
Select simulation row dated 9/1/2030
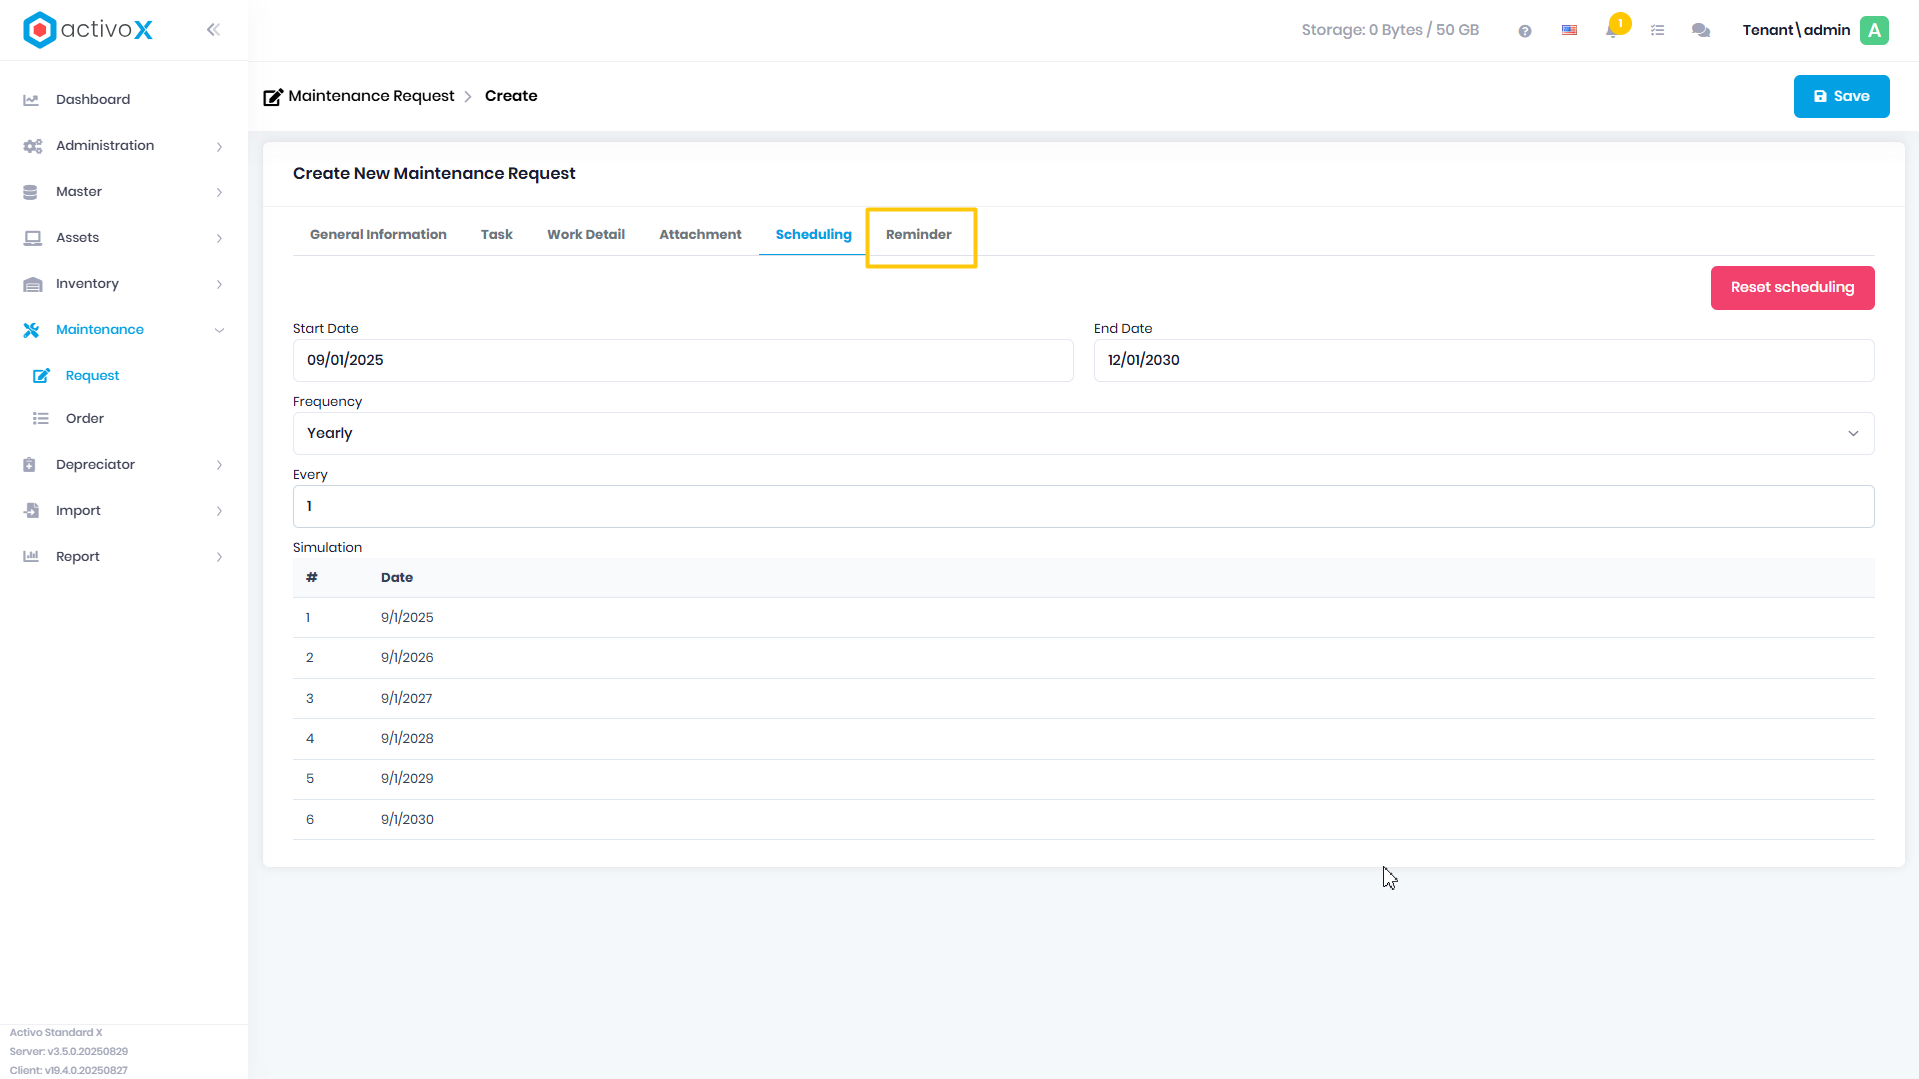1083,820
